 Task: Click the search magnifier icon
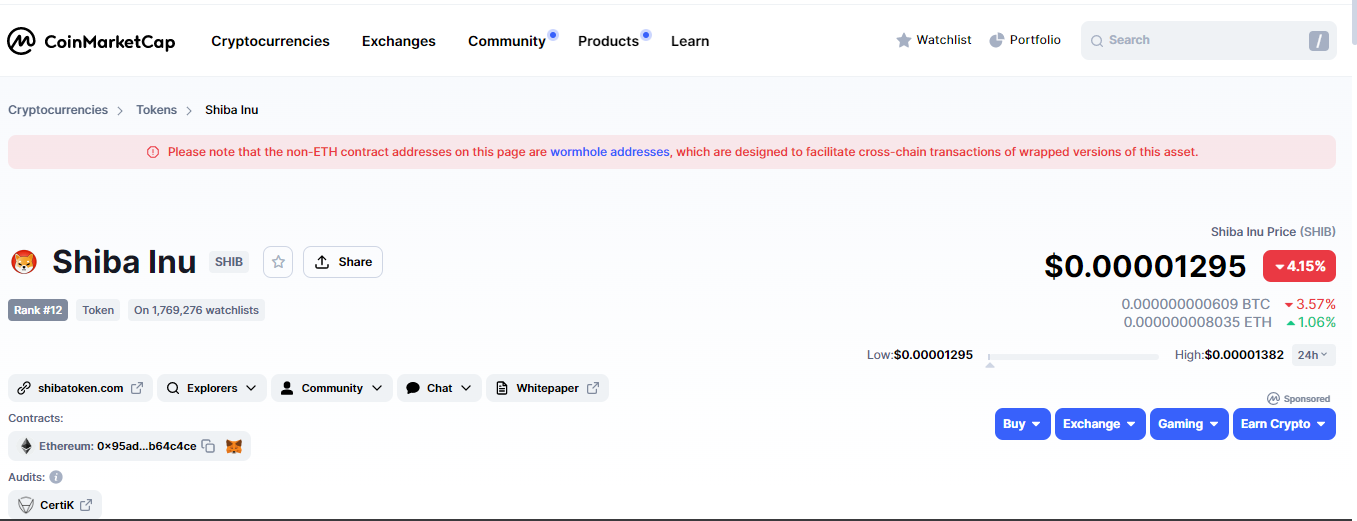[1097, 41]
